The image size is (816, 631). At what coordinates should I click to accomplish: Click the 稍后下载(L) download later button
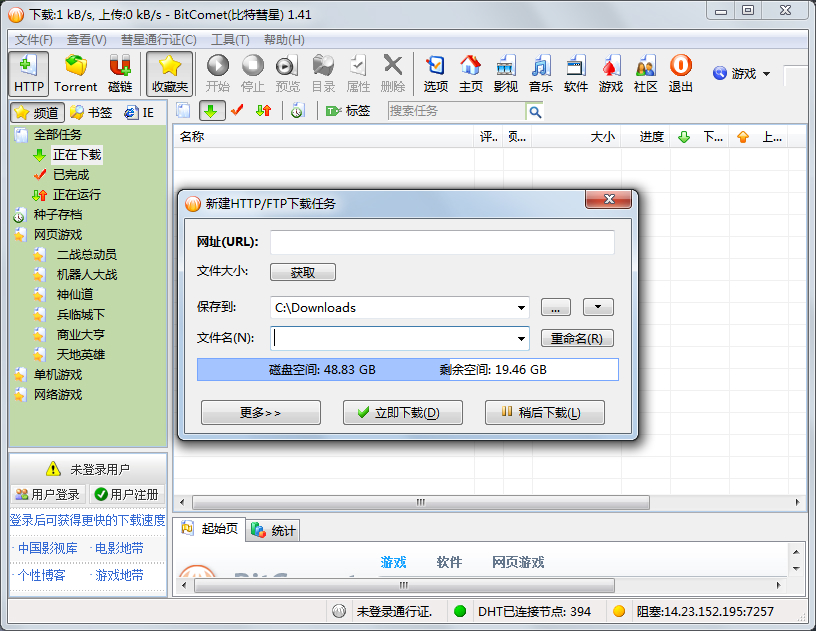click(x=545, y=413)
